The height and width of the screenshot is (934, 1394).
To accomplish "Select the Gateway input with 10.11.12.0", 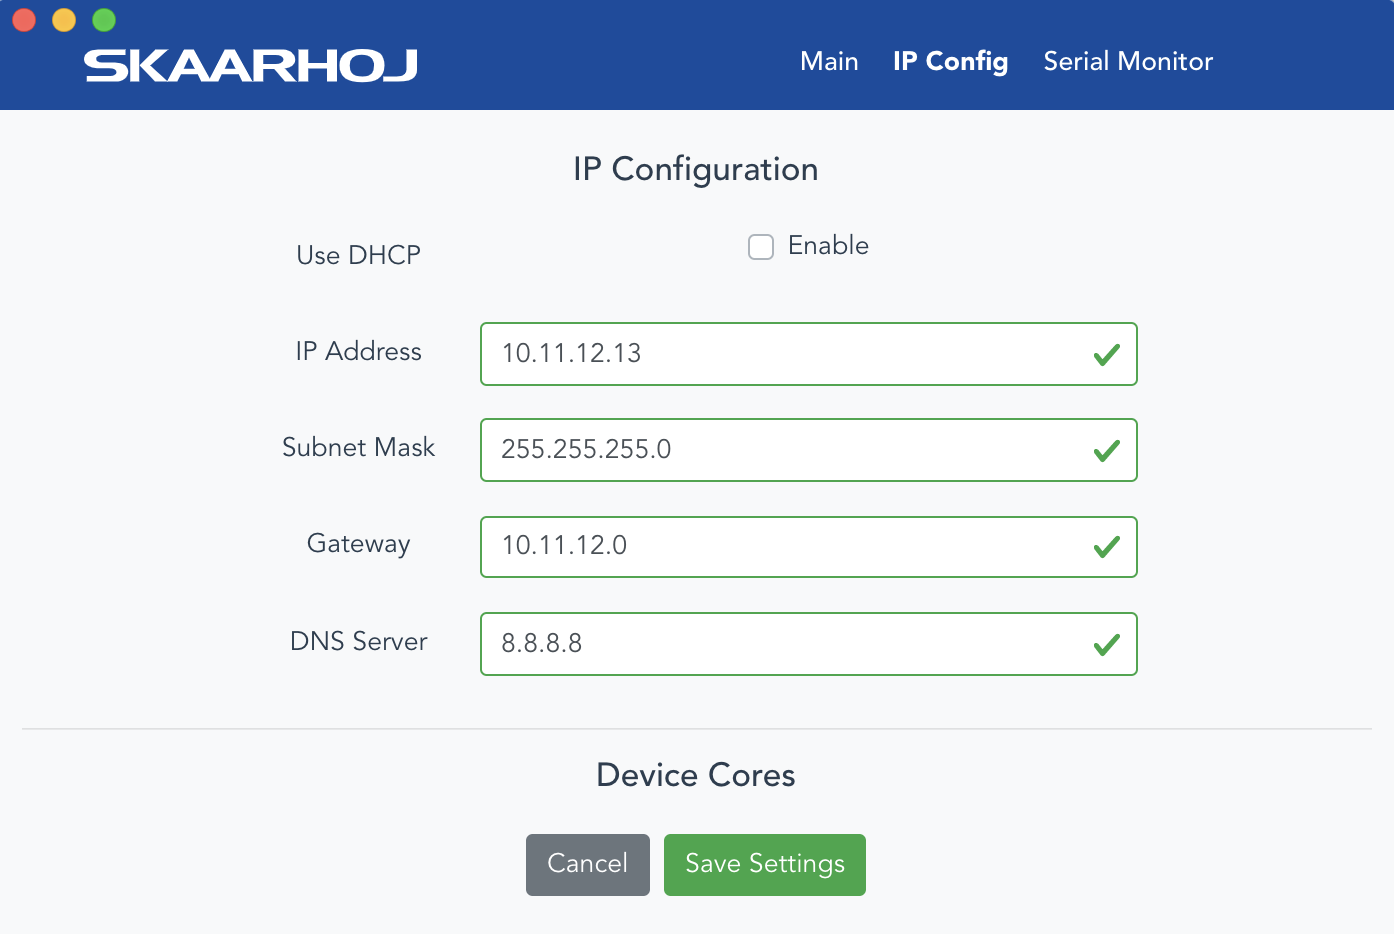I will point(809,547).
